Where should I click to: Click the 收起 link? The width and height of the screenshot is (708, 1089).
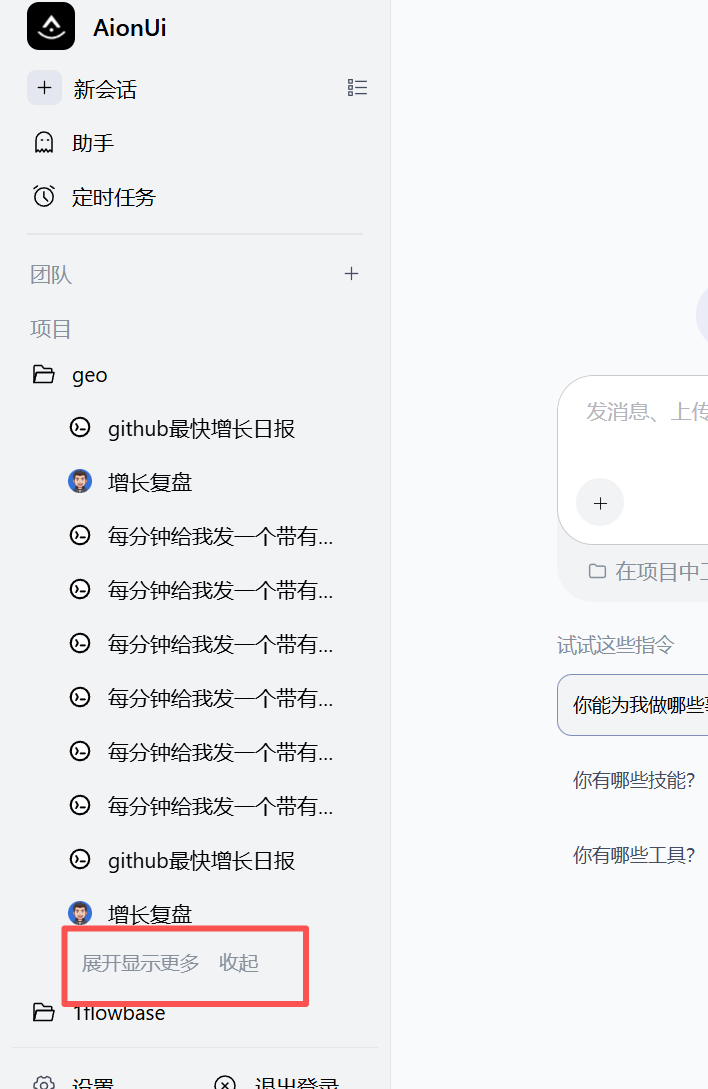point(239,963)
